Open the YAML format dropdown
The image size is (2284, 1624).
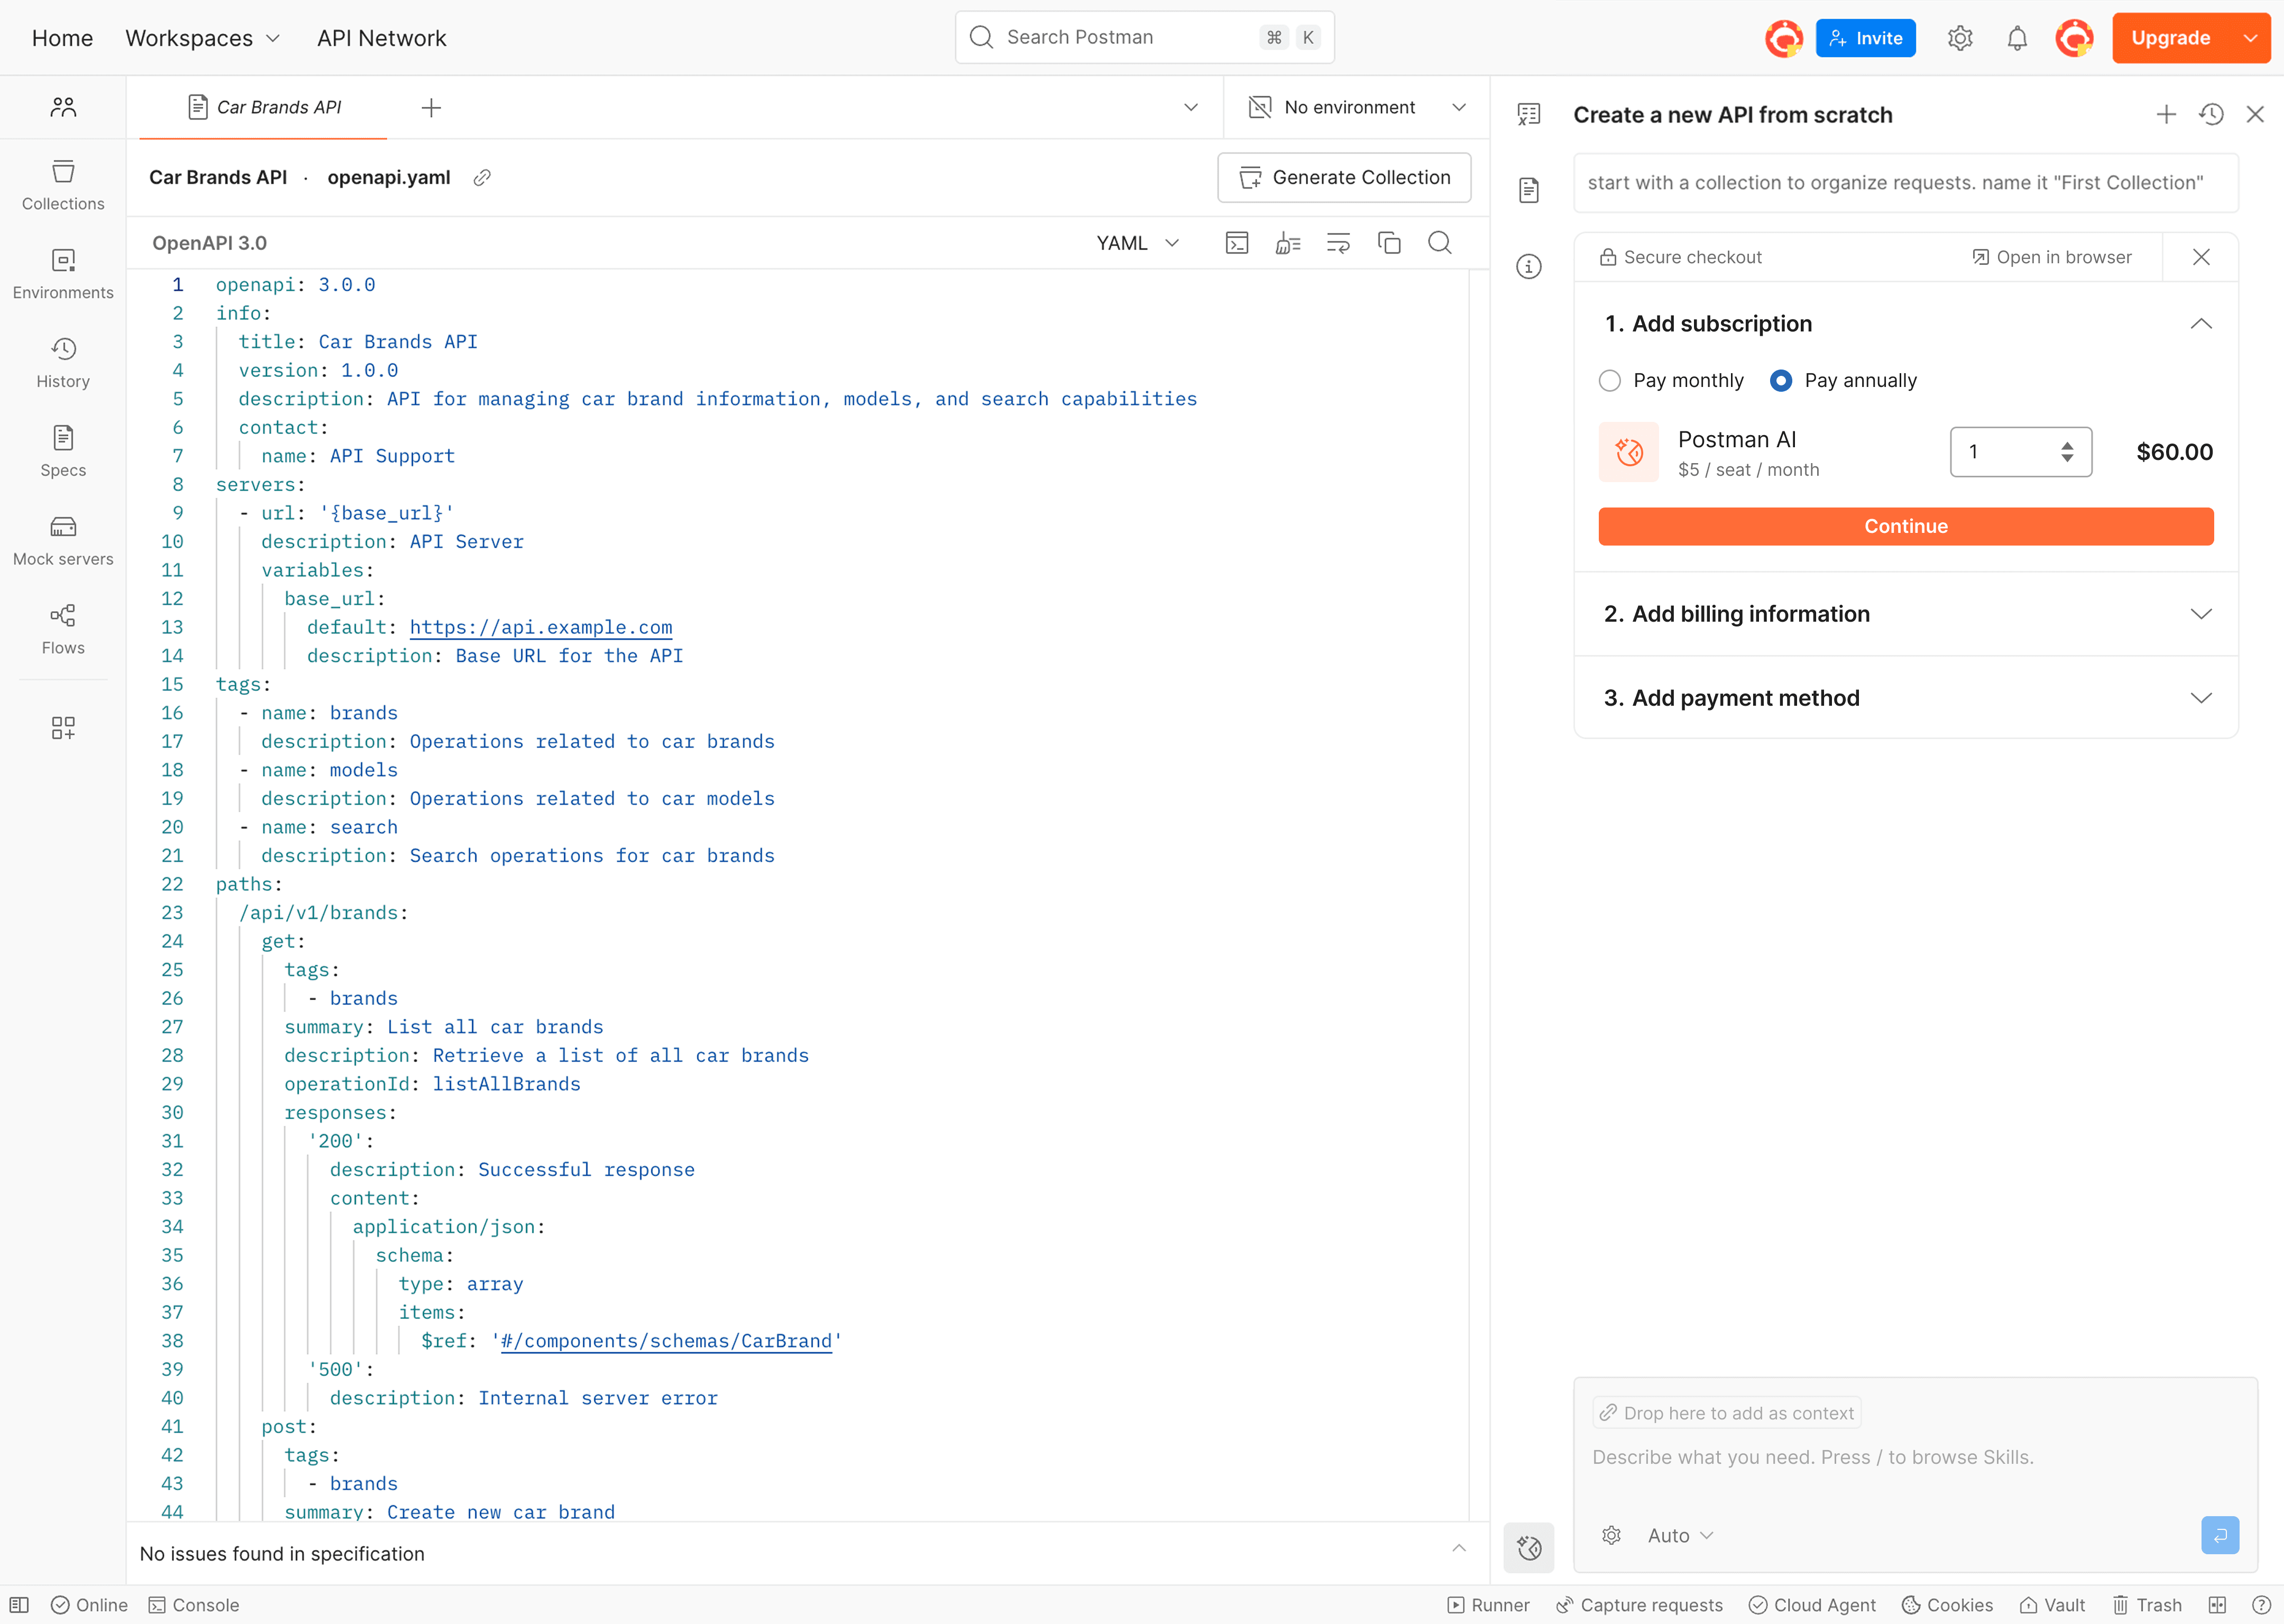point(1137,243)
